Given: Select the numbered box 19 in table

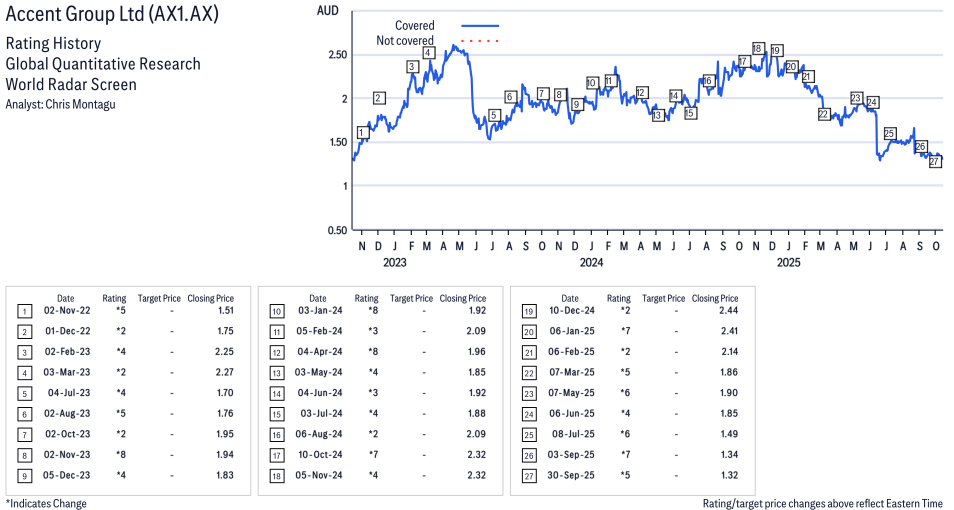Looking at the screenshot, I should pyautogui.click(x=527, y=311).
